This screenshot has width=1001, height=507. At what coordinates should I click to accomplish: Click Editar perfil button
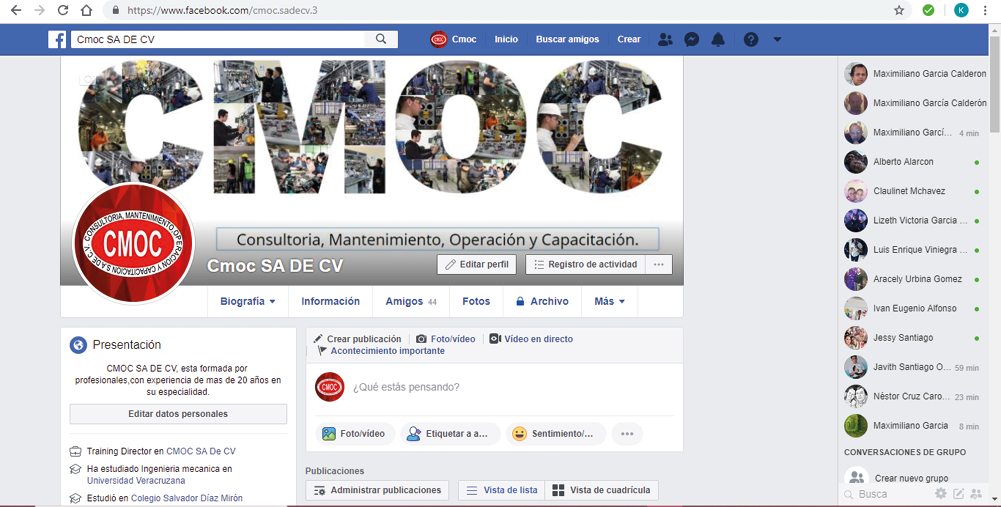coord(476,265)
